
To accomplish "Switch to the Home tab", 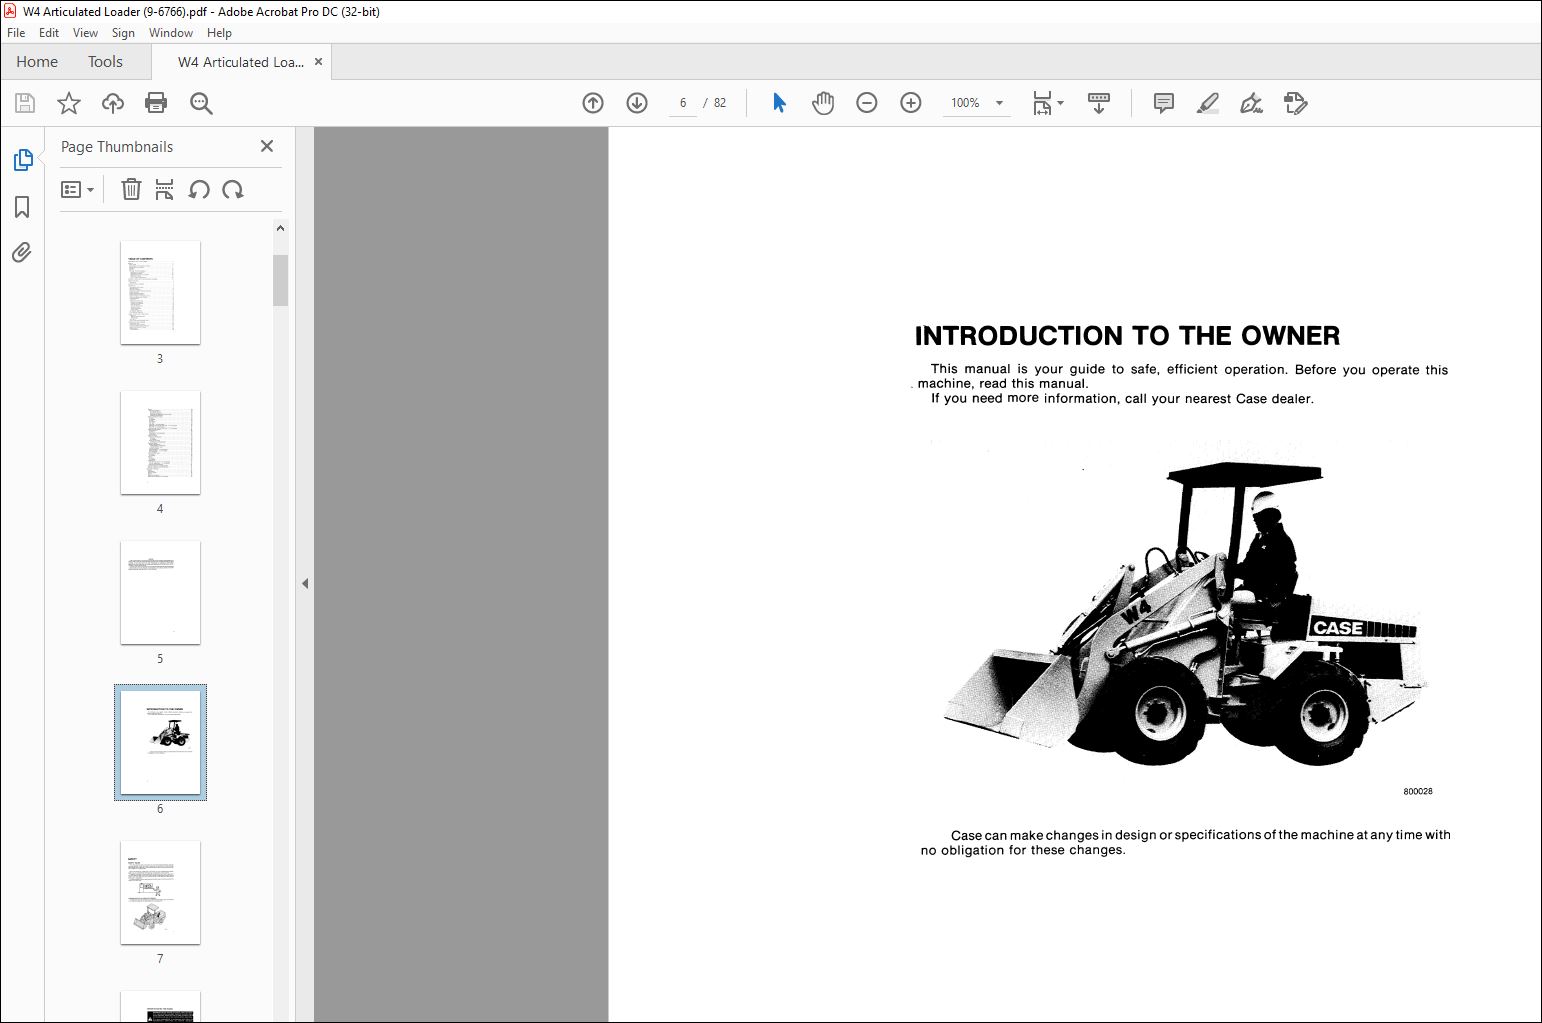I will pos(37,62).
